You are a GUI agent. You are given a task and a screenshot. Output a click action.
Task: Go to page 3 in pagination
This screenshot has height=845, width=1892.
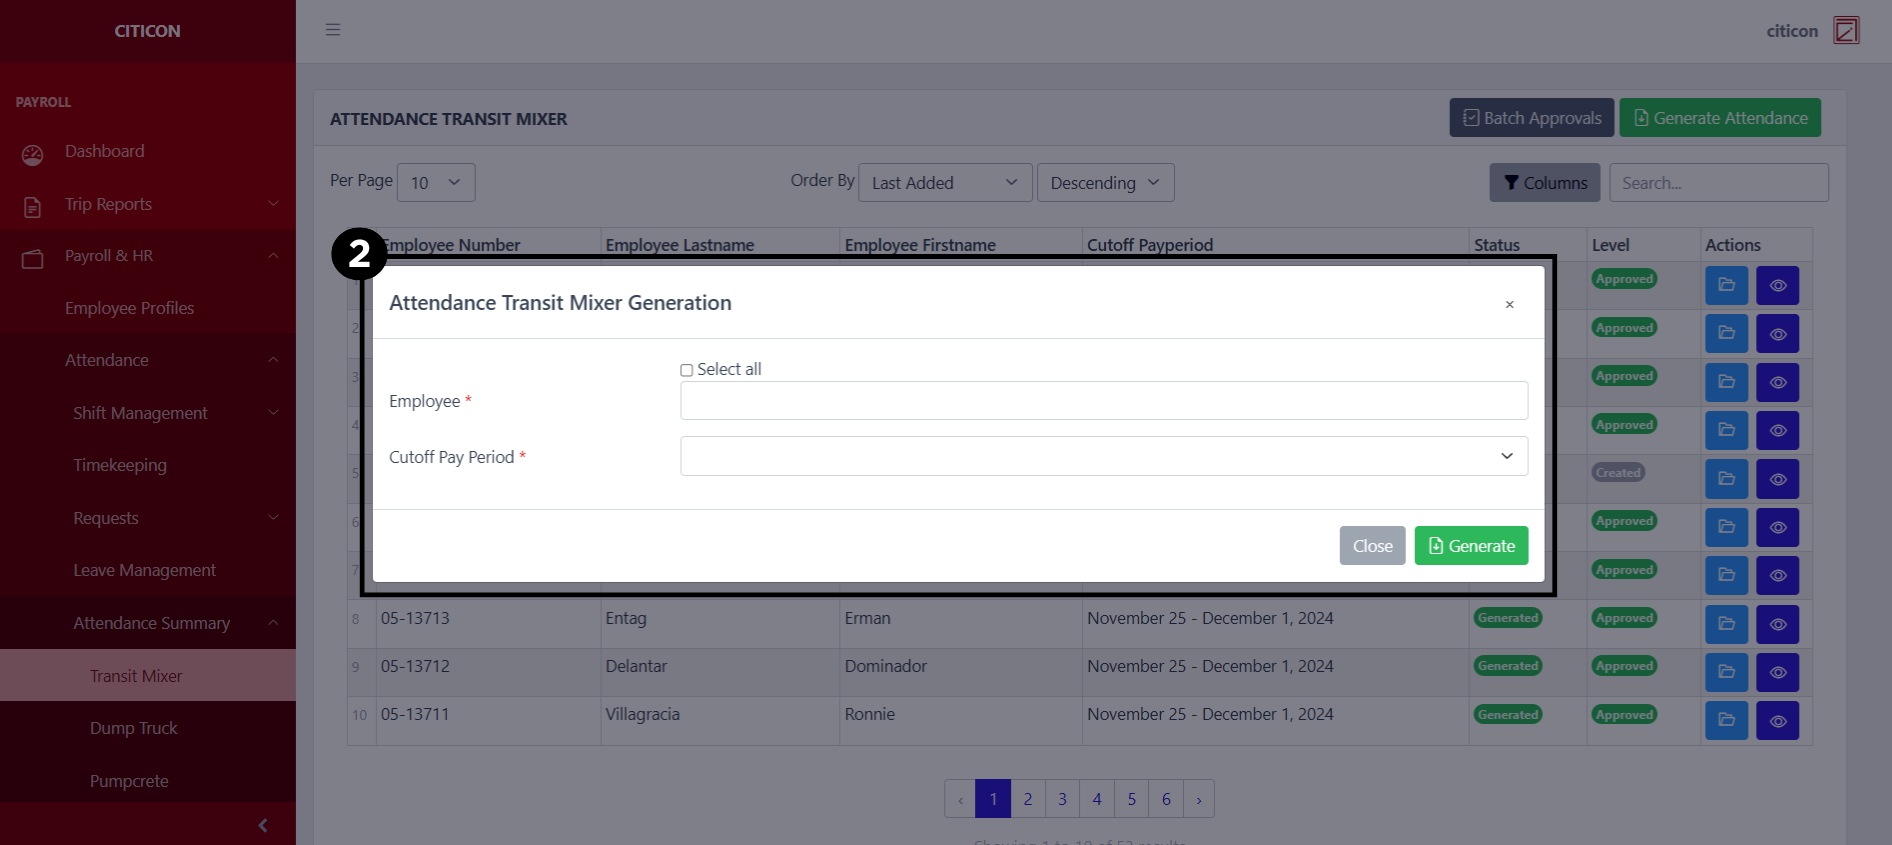(x=1062, y=799)
